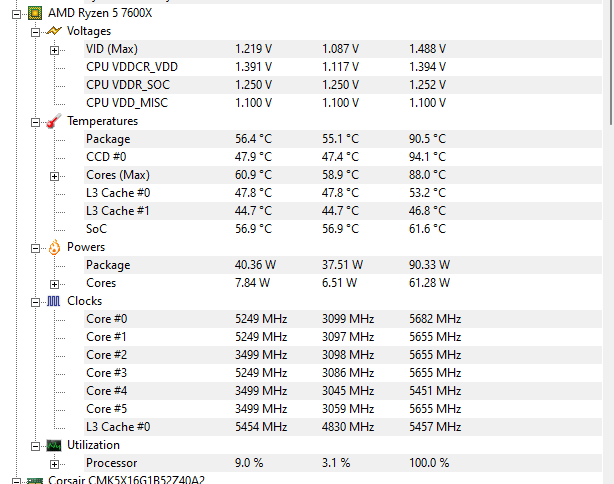Expand the Cores (Max) temperature entry
Image resolution: width=614 pixels, height=484 pixels.
click(x=55, y=175)
